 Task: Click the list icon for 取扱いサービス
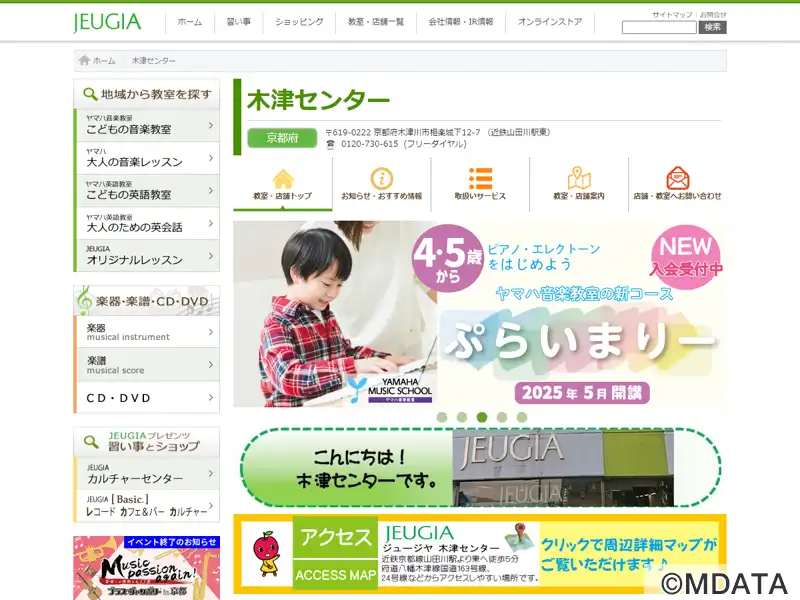click(480, 179)
